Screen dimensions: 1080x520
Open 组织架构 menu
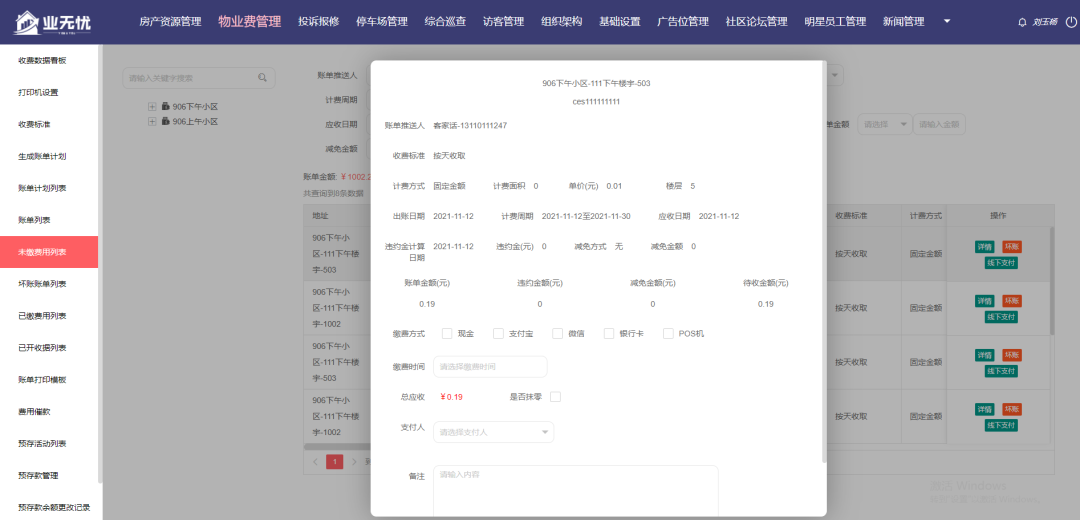[562, 22]
